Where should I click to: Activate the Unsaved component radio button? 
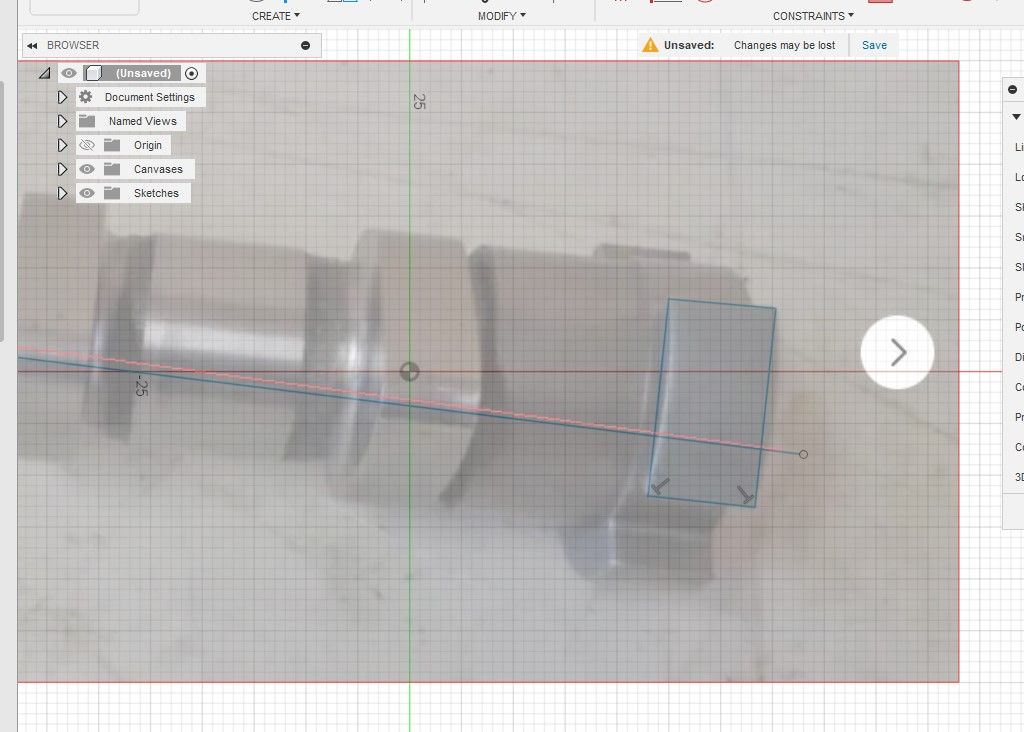coord(191,74)
